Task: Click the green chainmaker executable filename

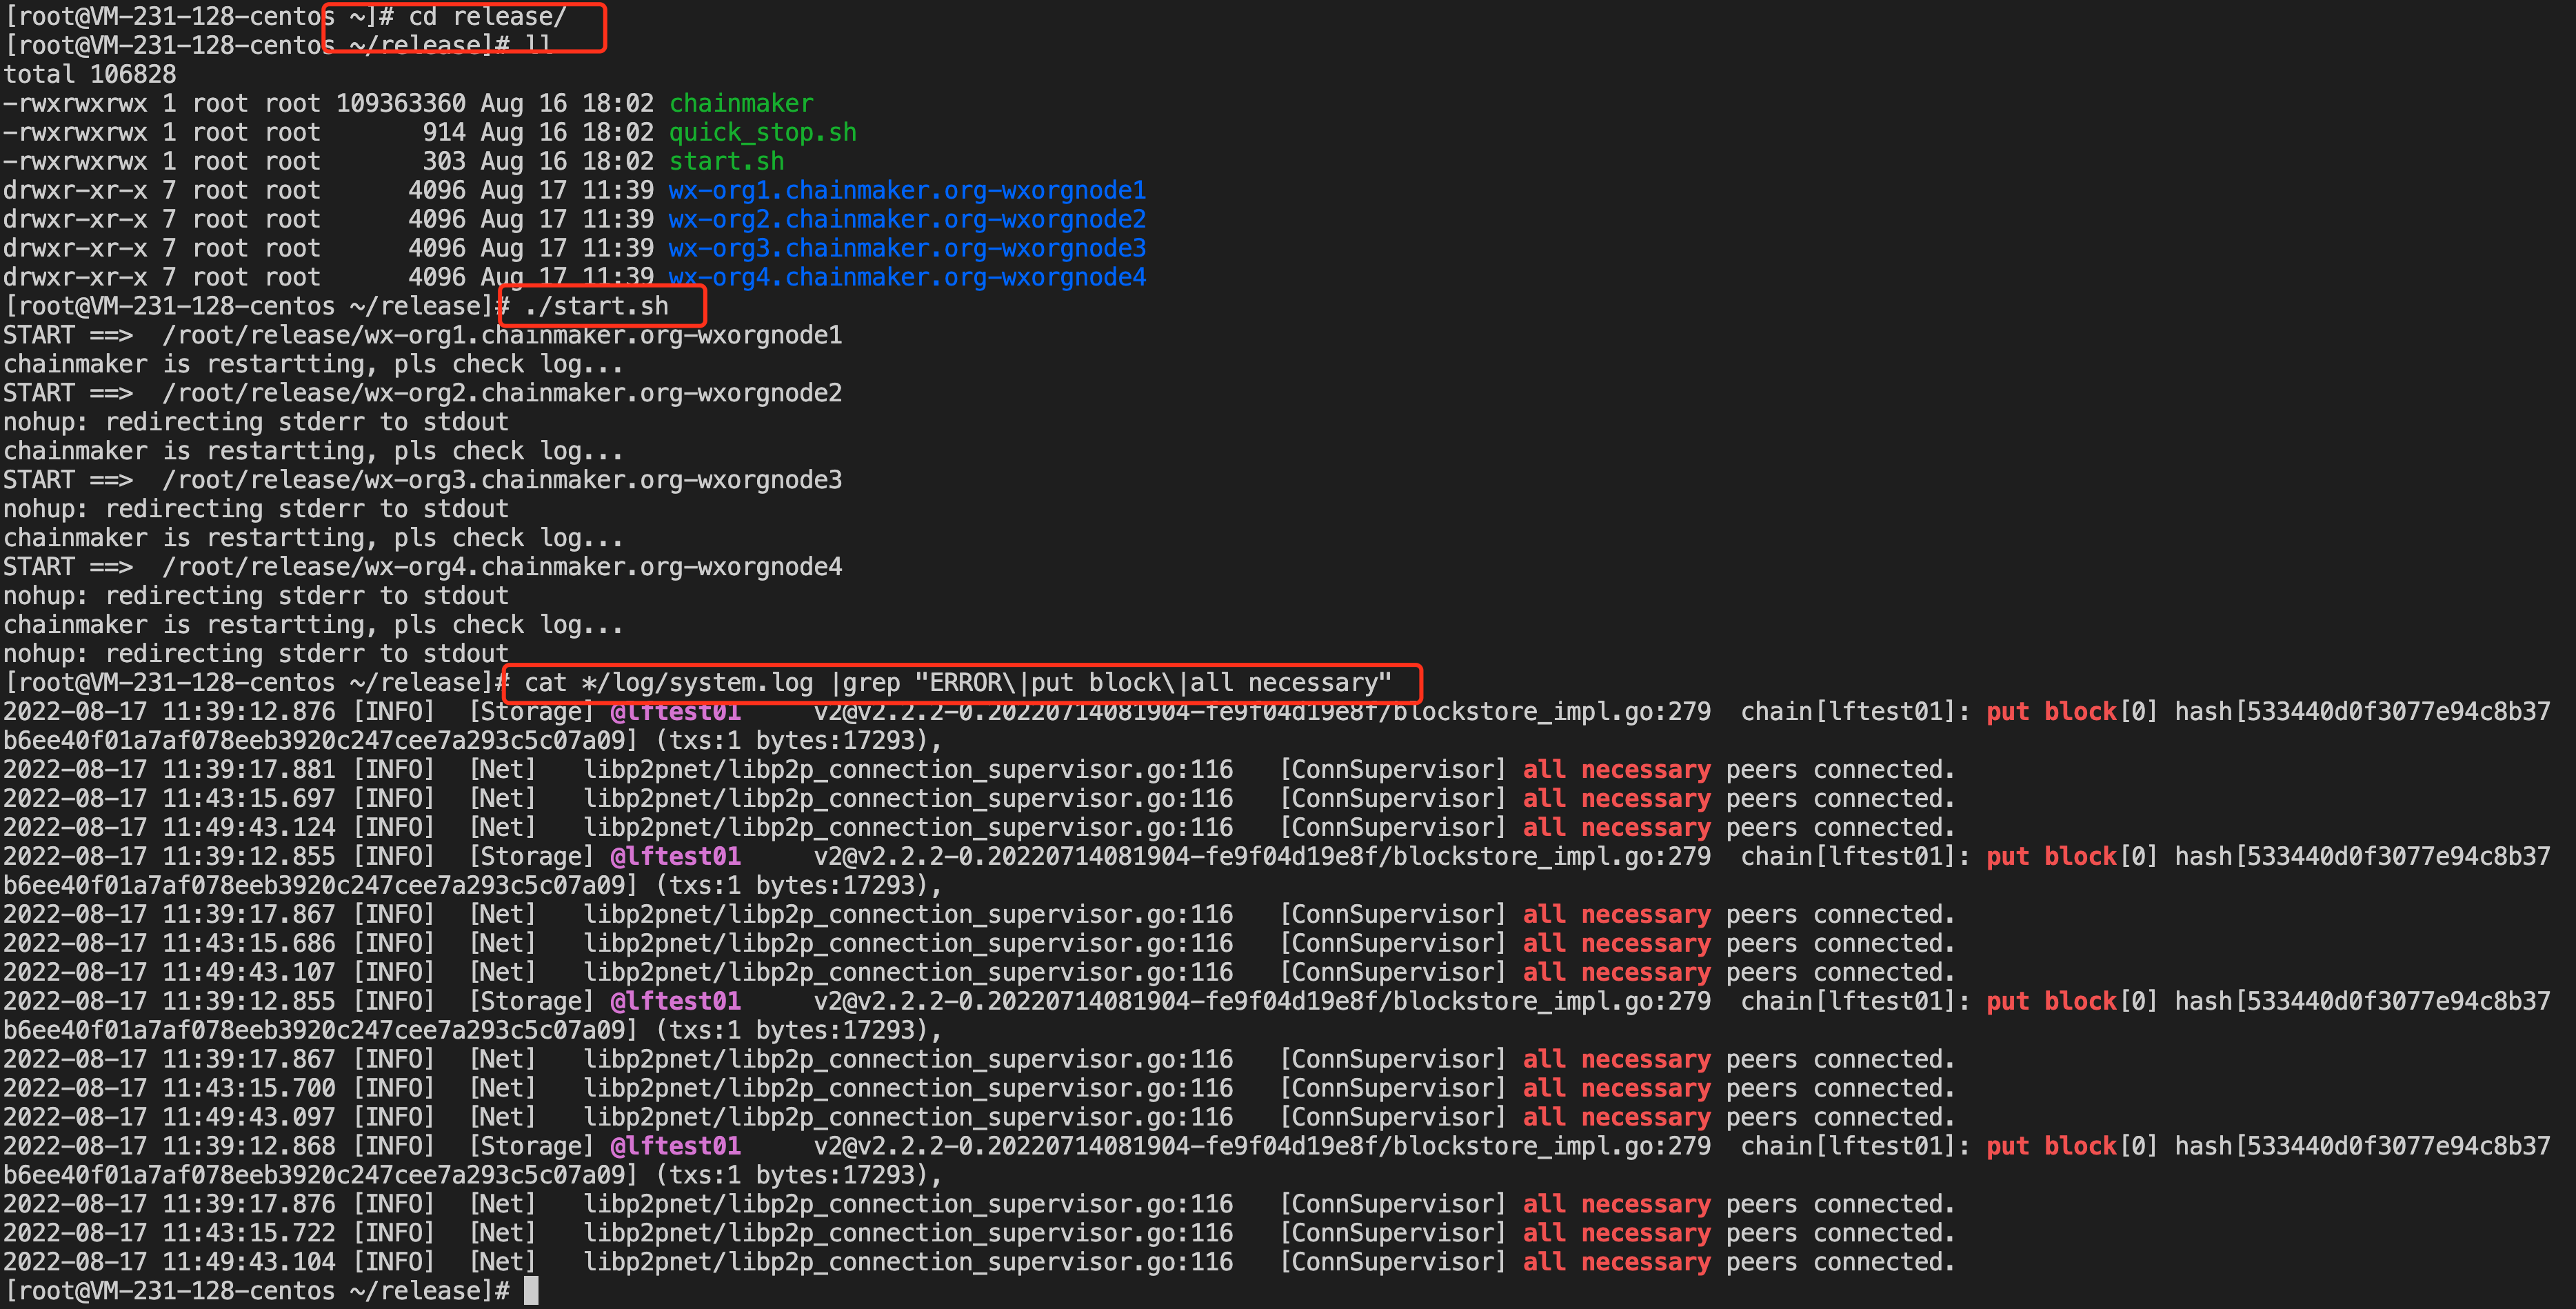Action: pyautogui.click(x=740, y=103)
